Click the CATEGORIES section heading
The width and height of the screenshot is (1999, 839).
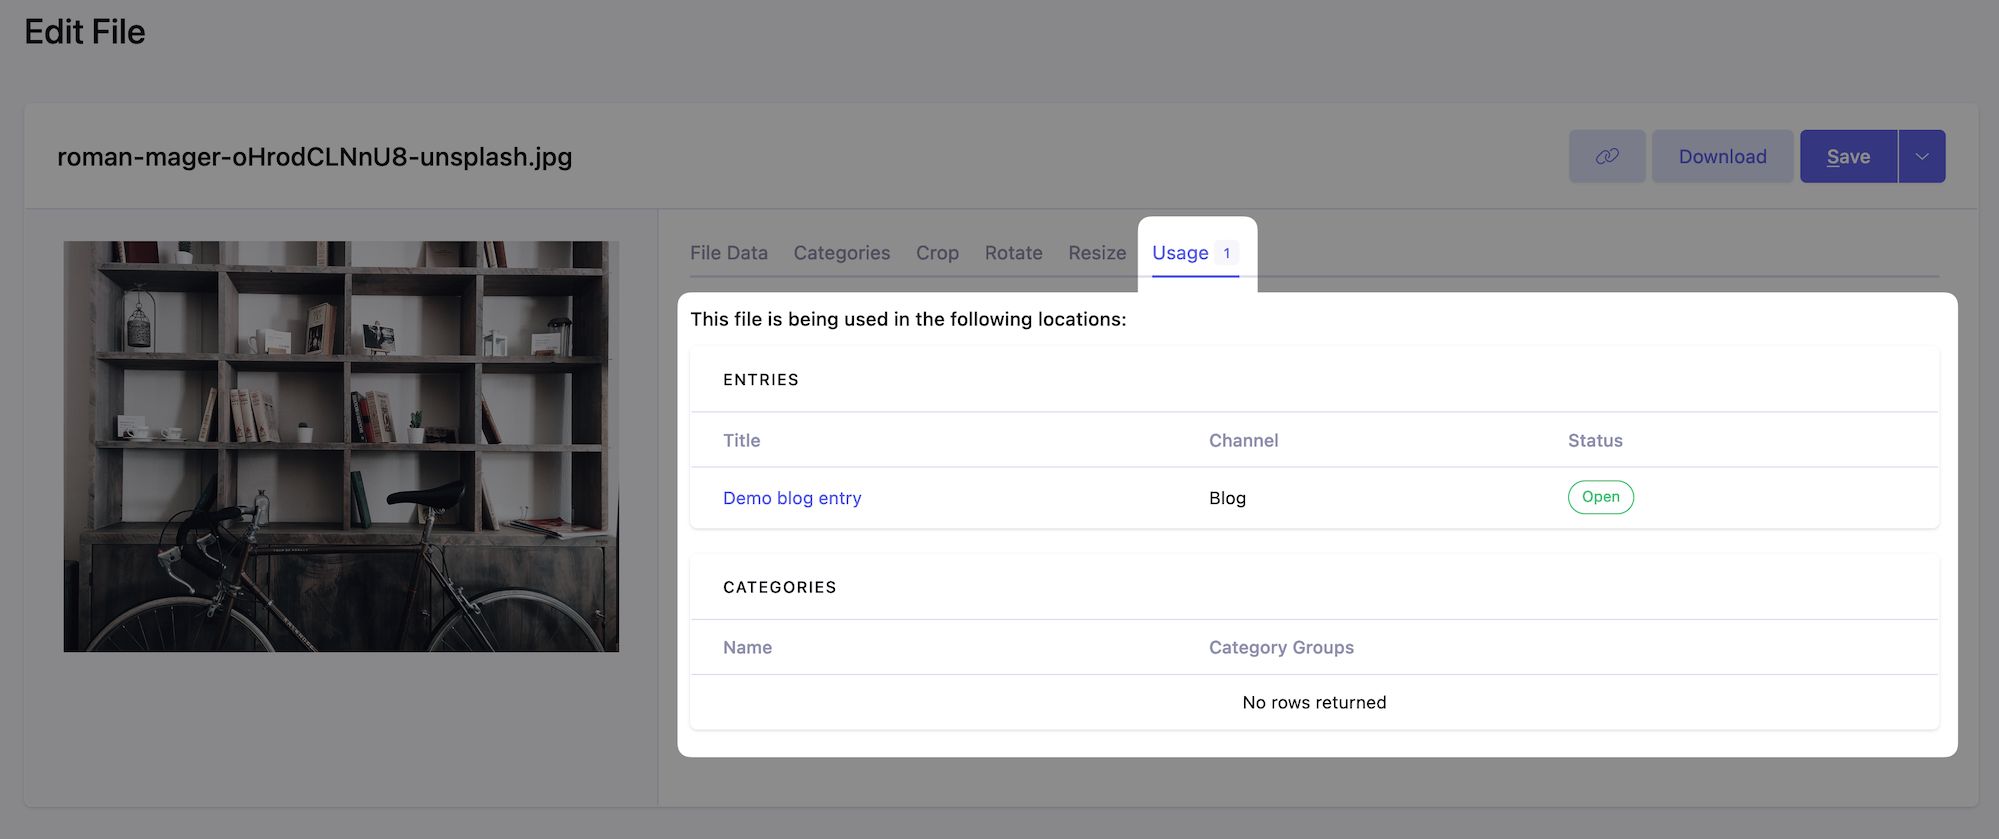pos(780,587)
